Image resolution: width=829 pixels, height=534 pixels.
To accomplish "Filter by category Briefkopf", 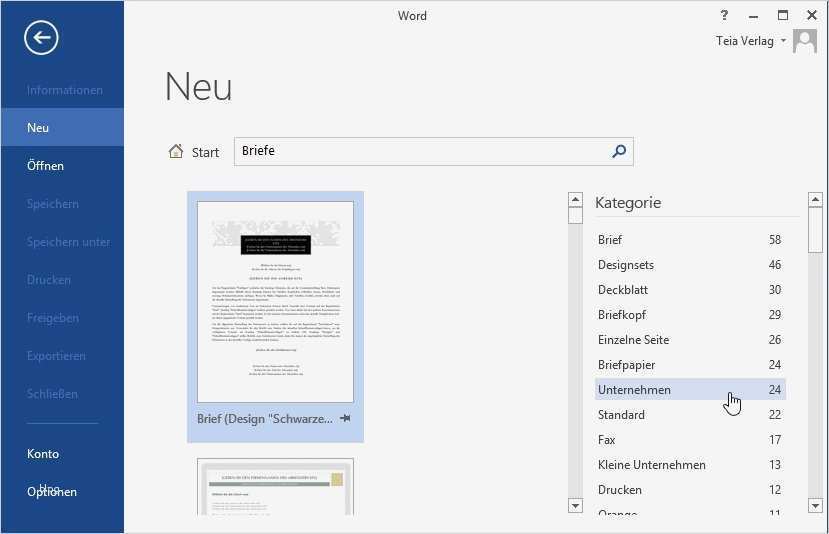I will [x=690, y=315].
